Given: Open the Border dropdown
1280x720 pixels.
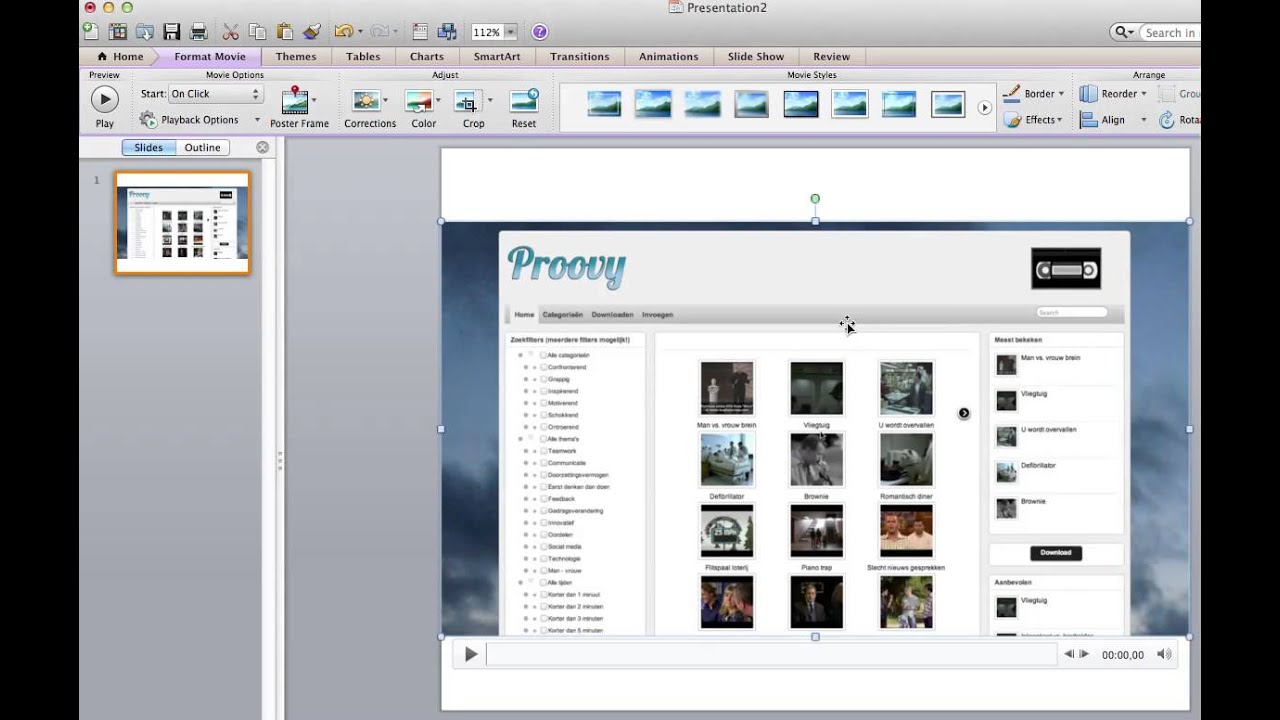Looking at the screenshot, I should coord(1034,94).
